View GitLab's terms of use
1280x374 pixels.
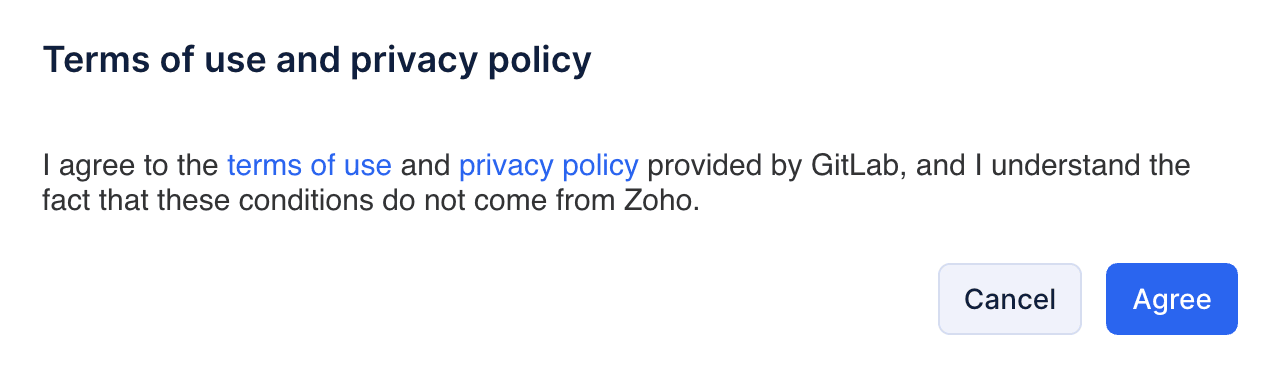309,165
